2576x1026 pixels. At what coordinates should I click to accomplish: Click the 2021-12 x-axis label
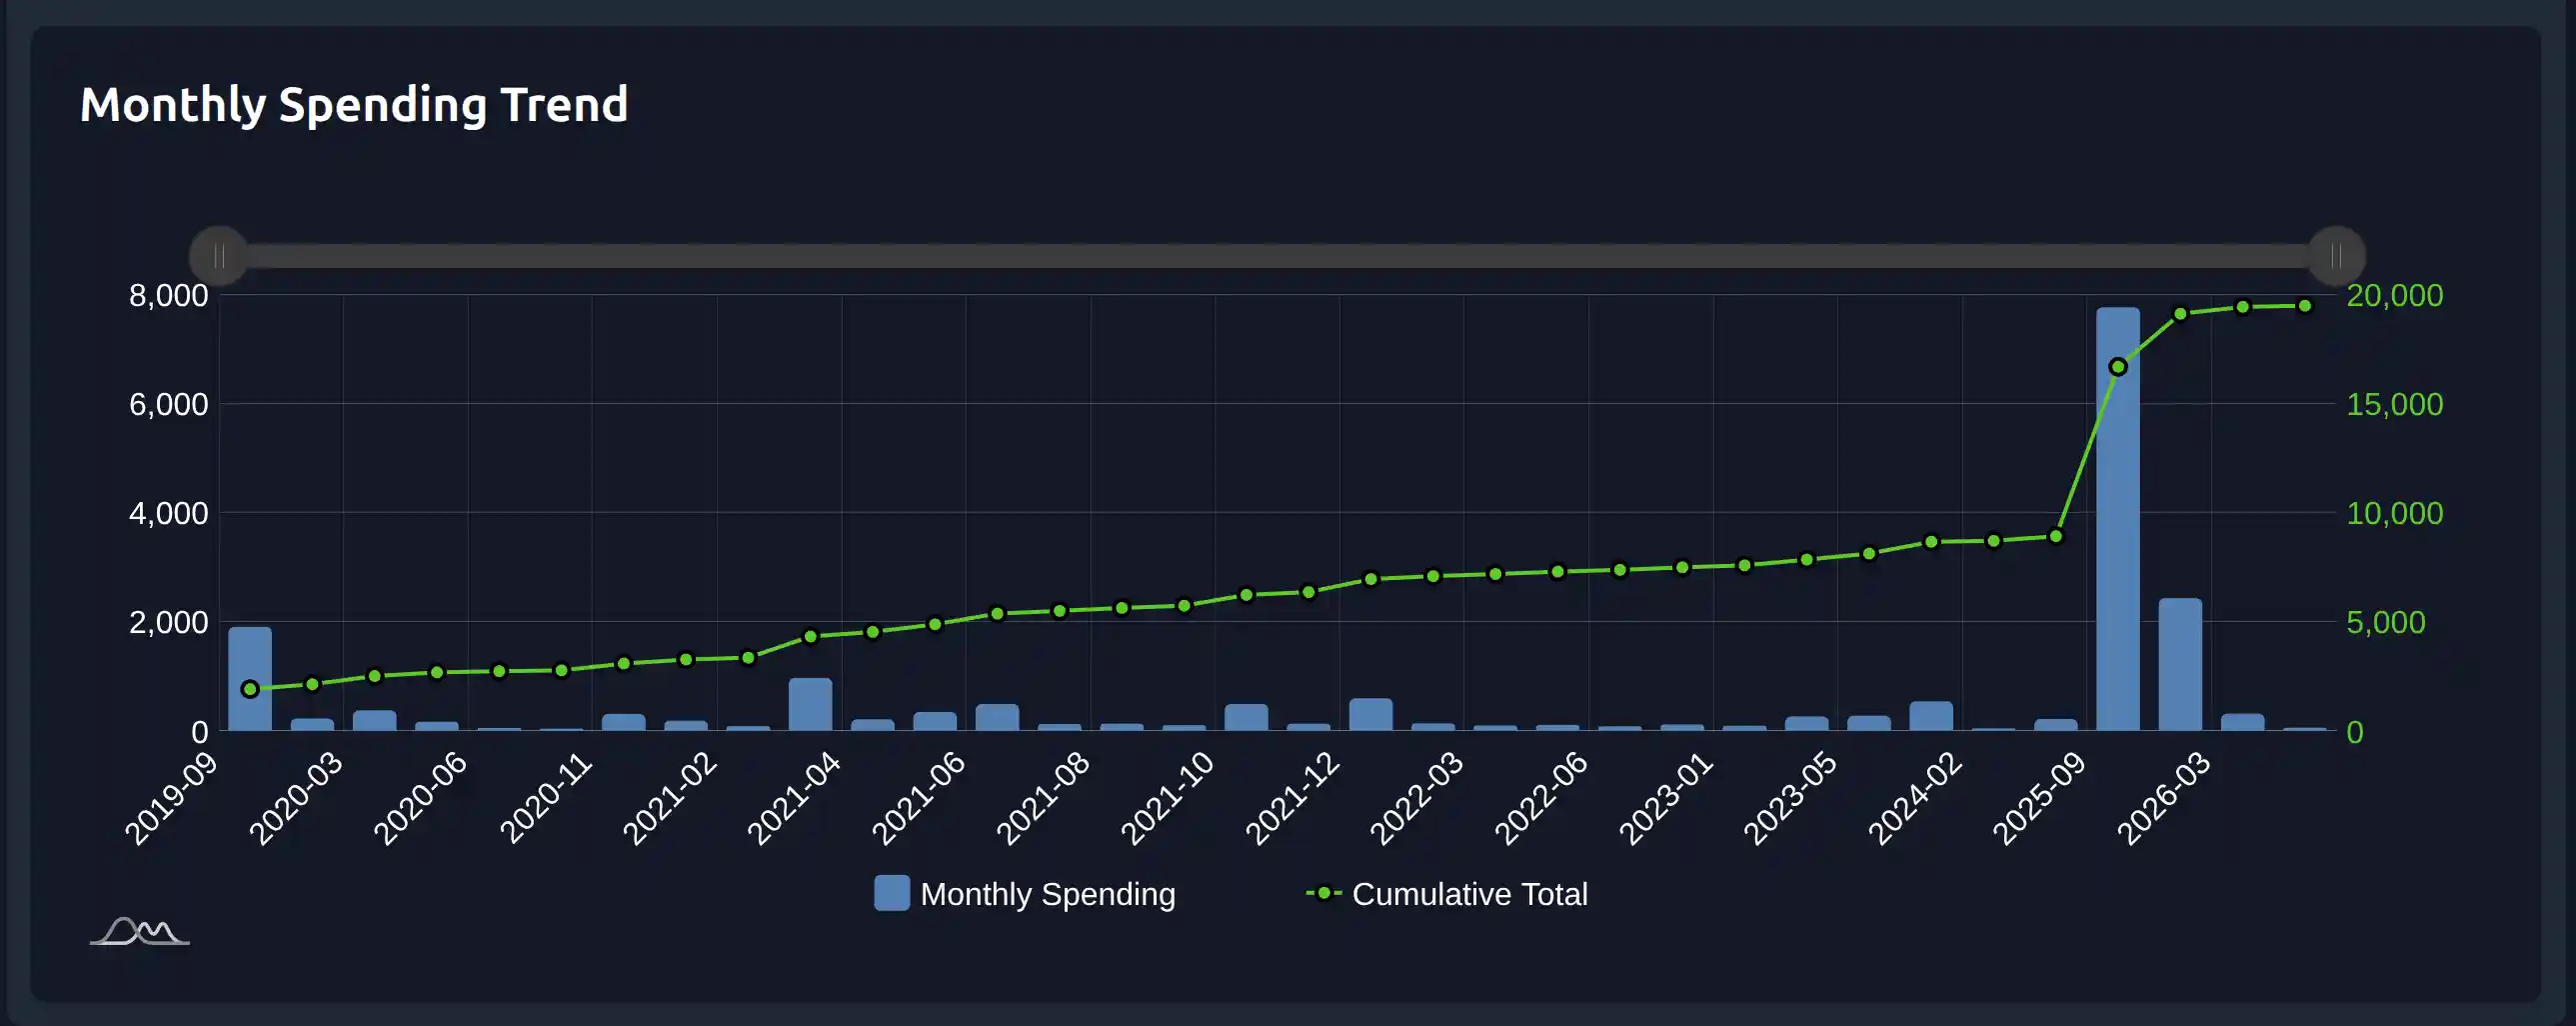point(1292,799)
